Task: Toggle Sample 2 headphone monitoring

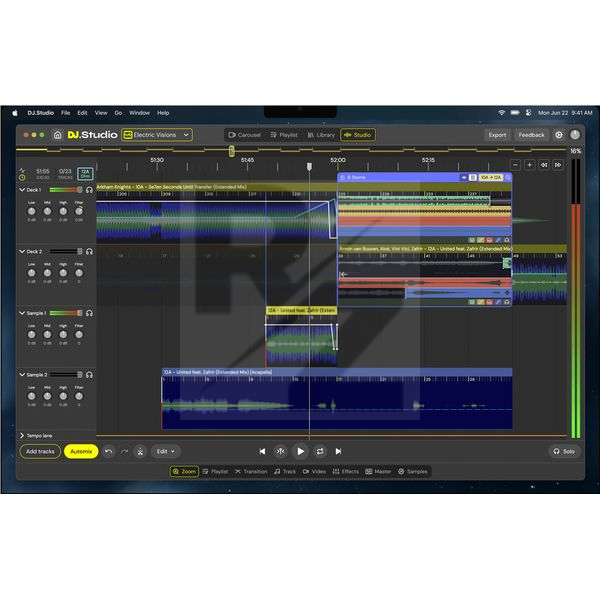Action: [x=89, y=375]
